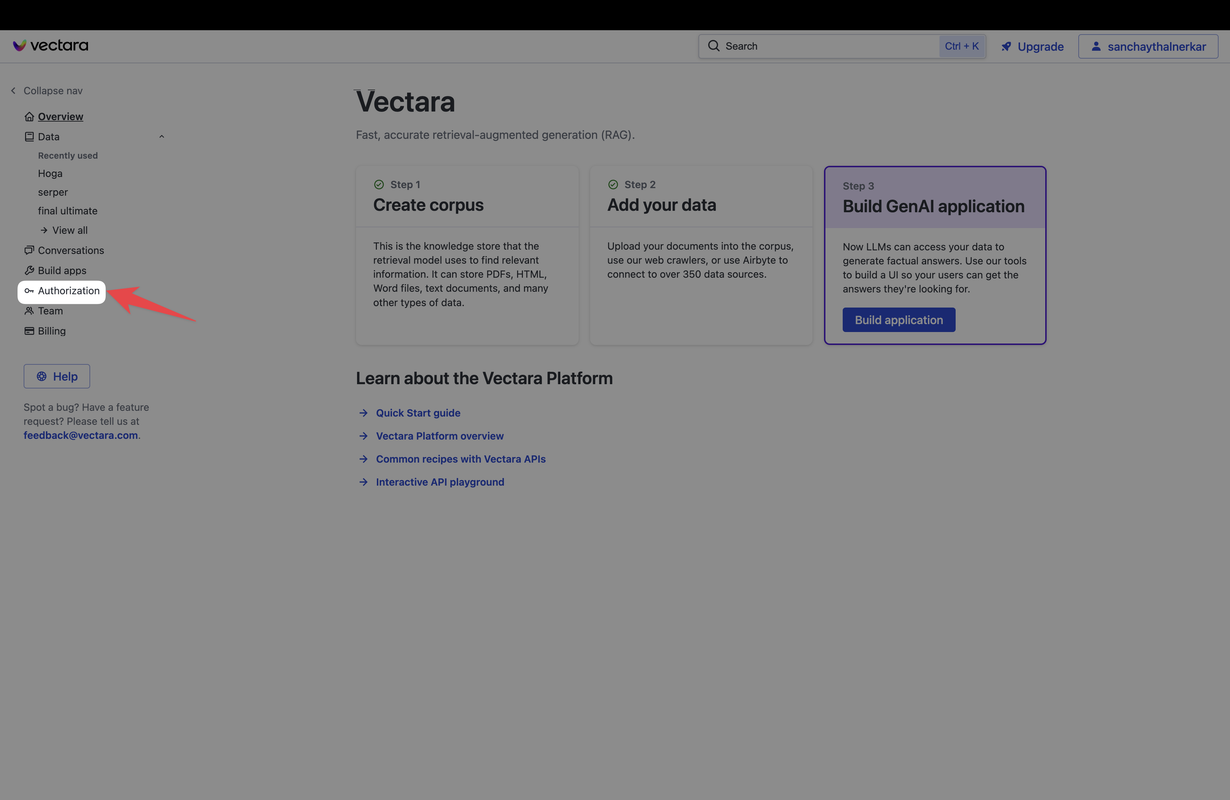Click the Build GenAI application title
The height and width of the screenshot is (800, 1230).
click(934, 206)
